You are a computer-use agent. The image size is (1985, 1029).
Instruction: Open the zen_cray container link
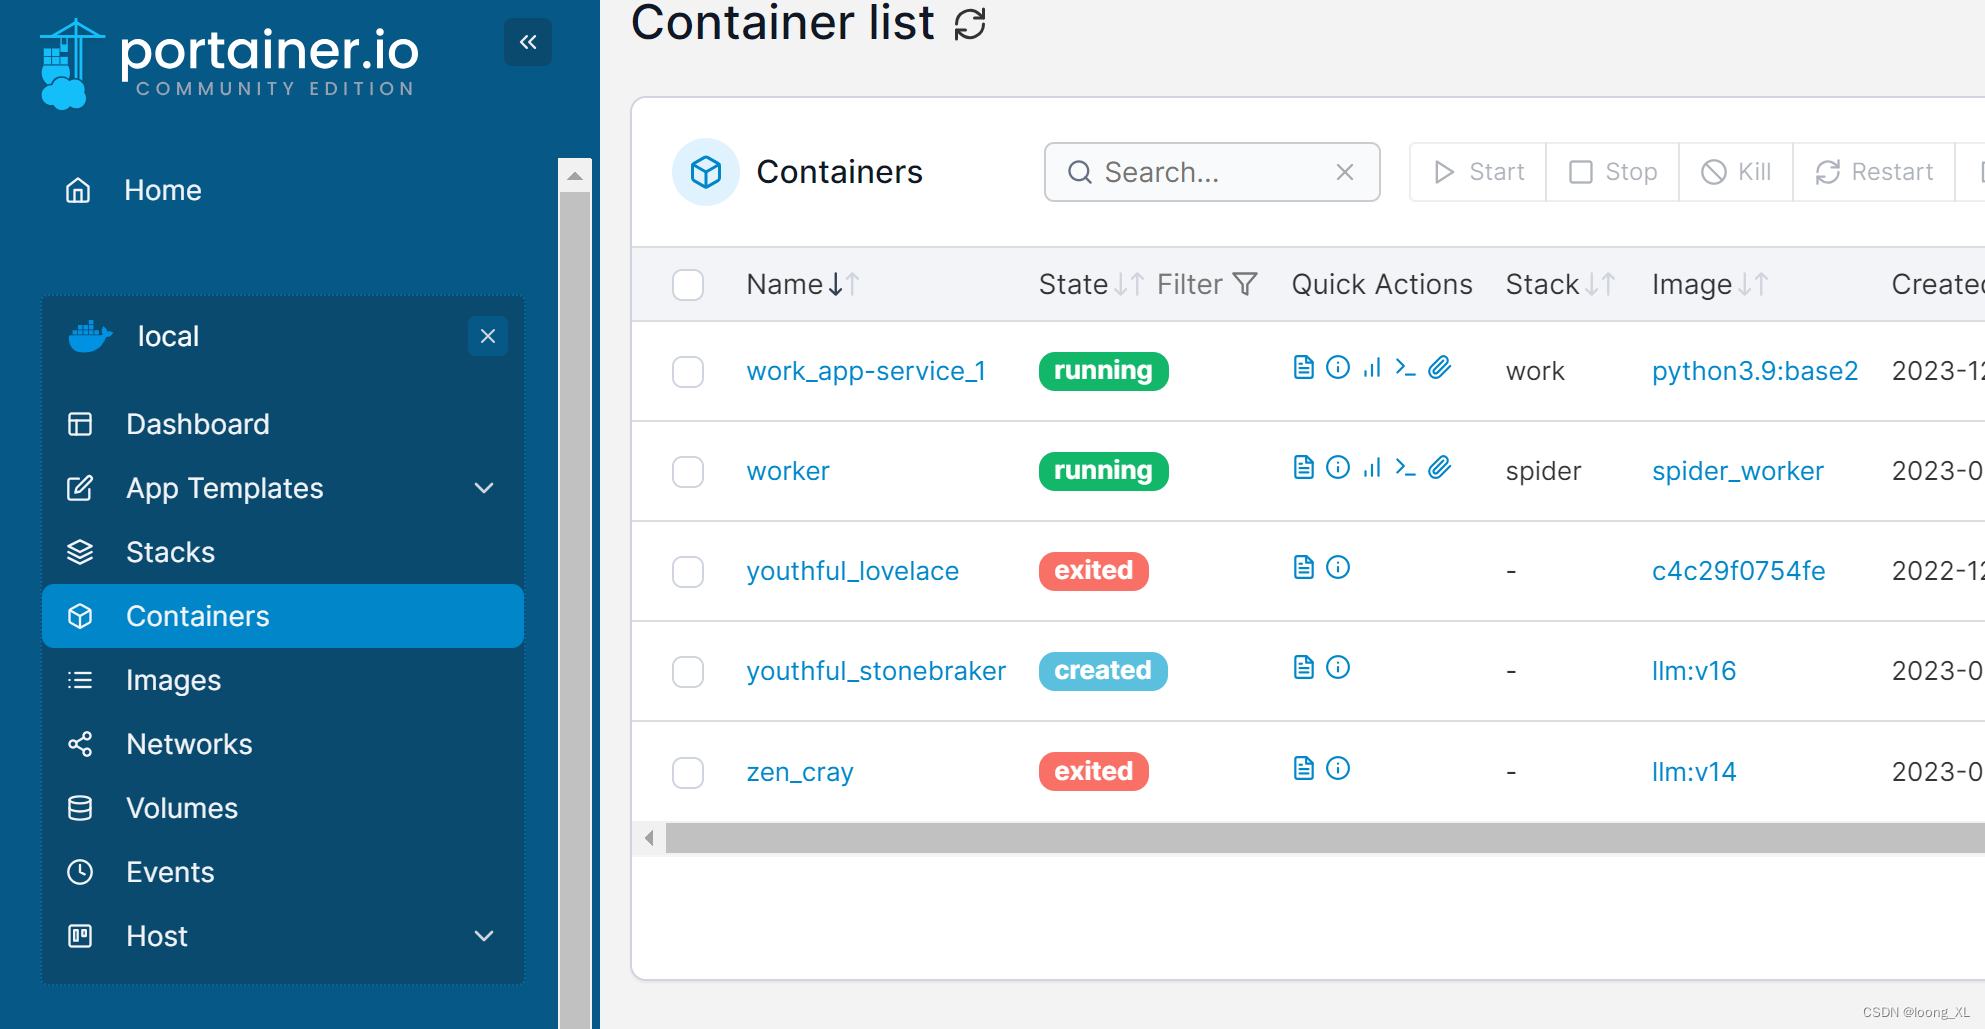(800, 772)
